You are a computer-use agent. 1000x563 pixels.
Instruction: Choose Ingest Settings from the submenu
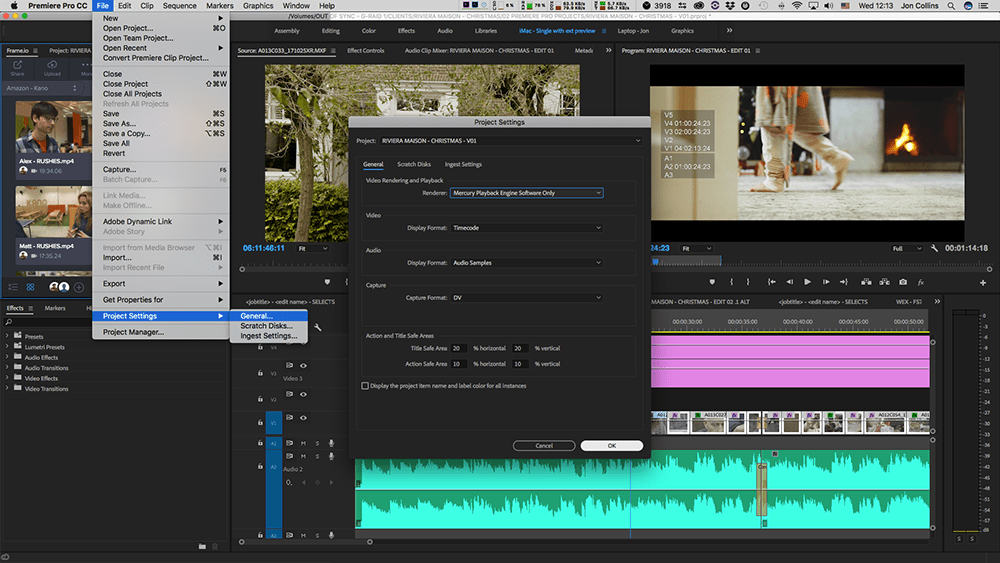point(268,336)
